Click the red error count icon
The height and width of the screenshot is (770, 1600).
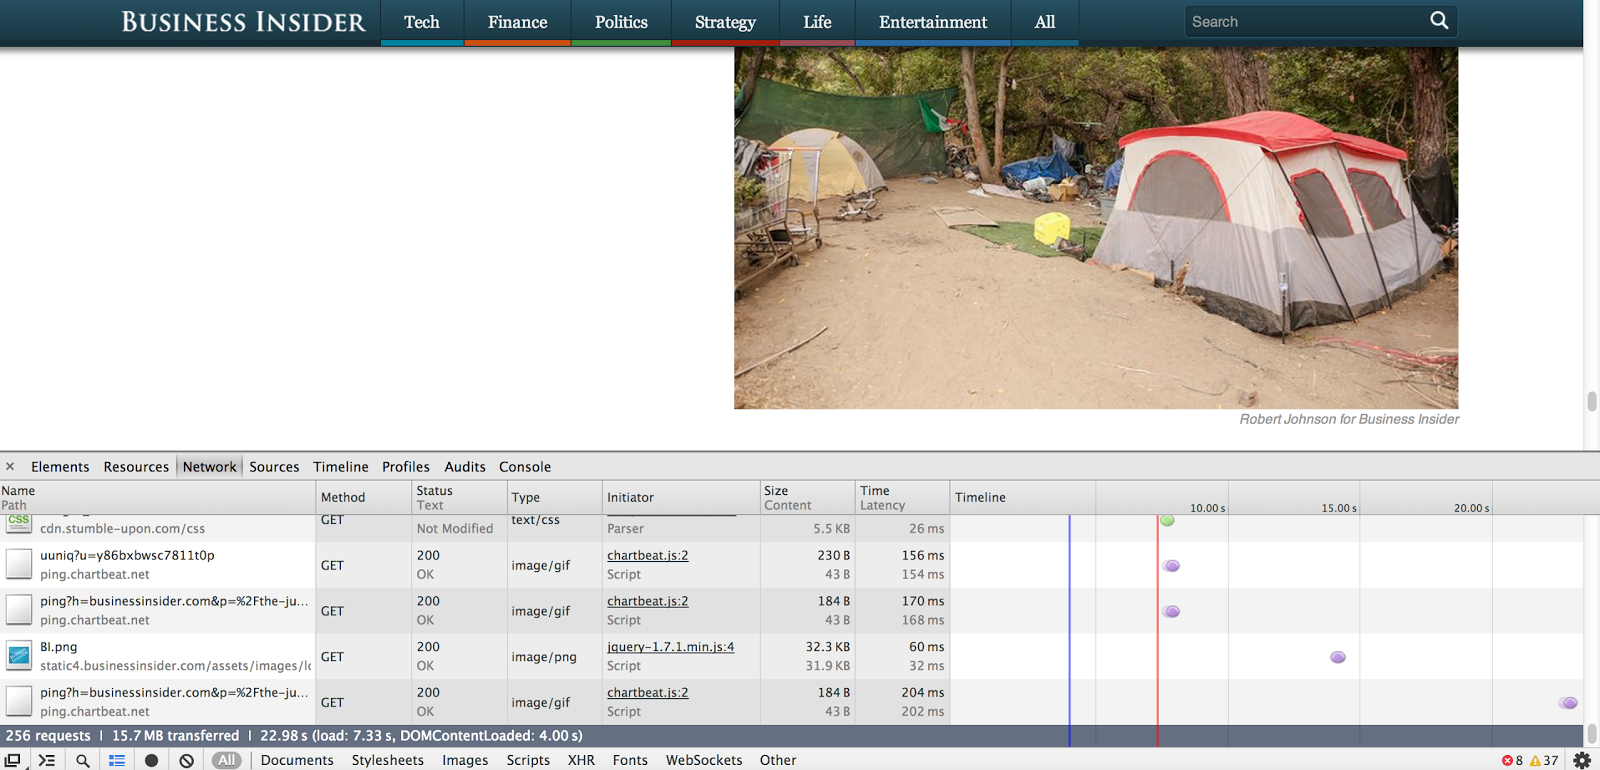tap(1507, 760)
